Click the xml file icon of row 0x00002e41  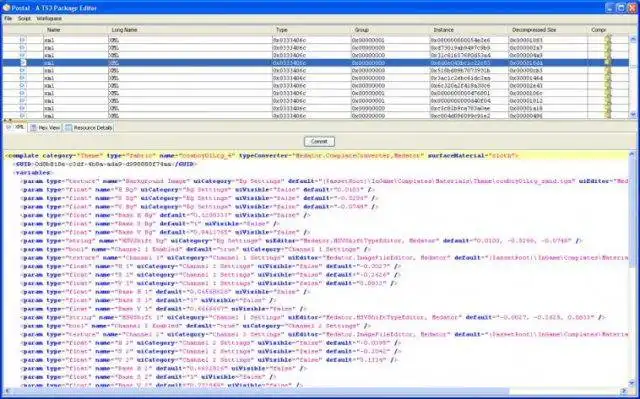point(23,86)
